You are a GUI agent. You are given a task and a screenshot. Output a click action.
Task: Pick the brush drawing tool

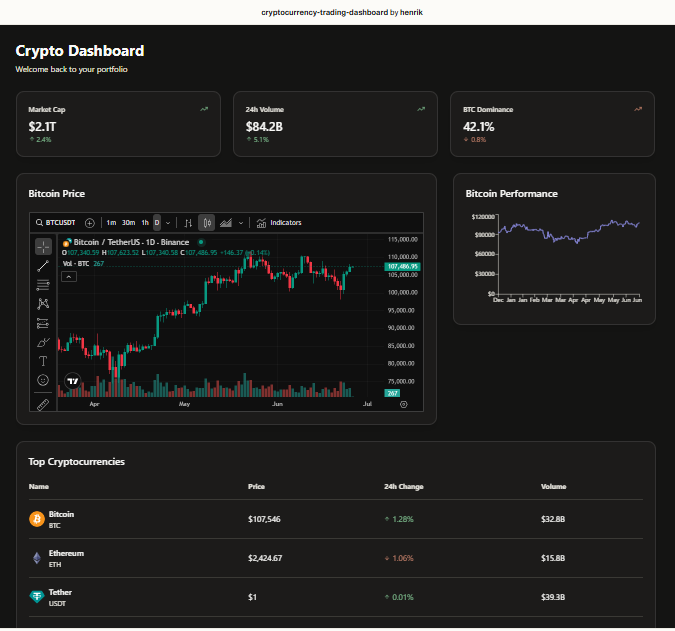(43, 342)
